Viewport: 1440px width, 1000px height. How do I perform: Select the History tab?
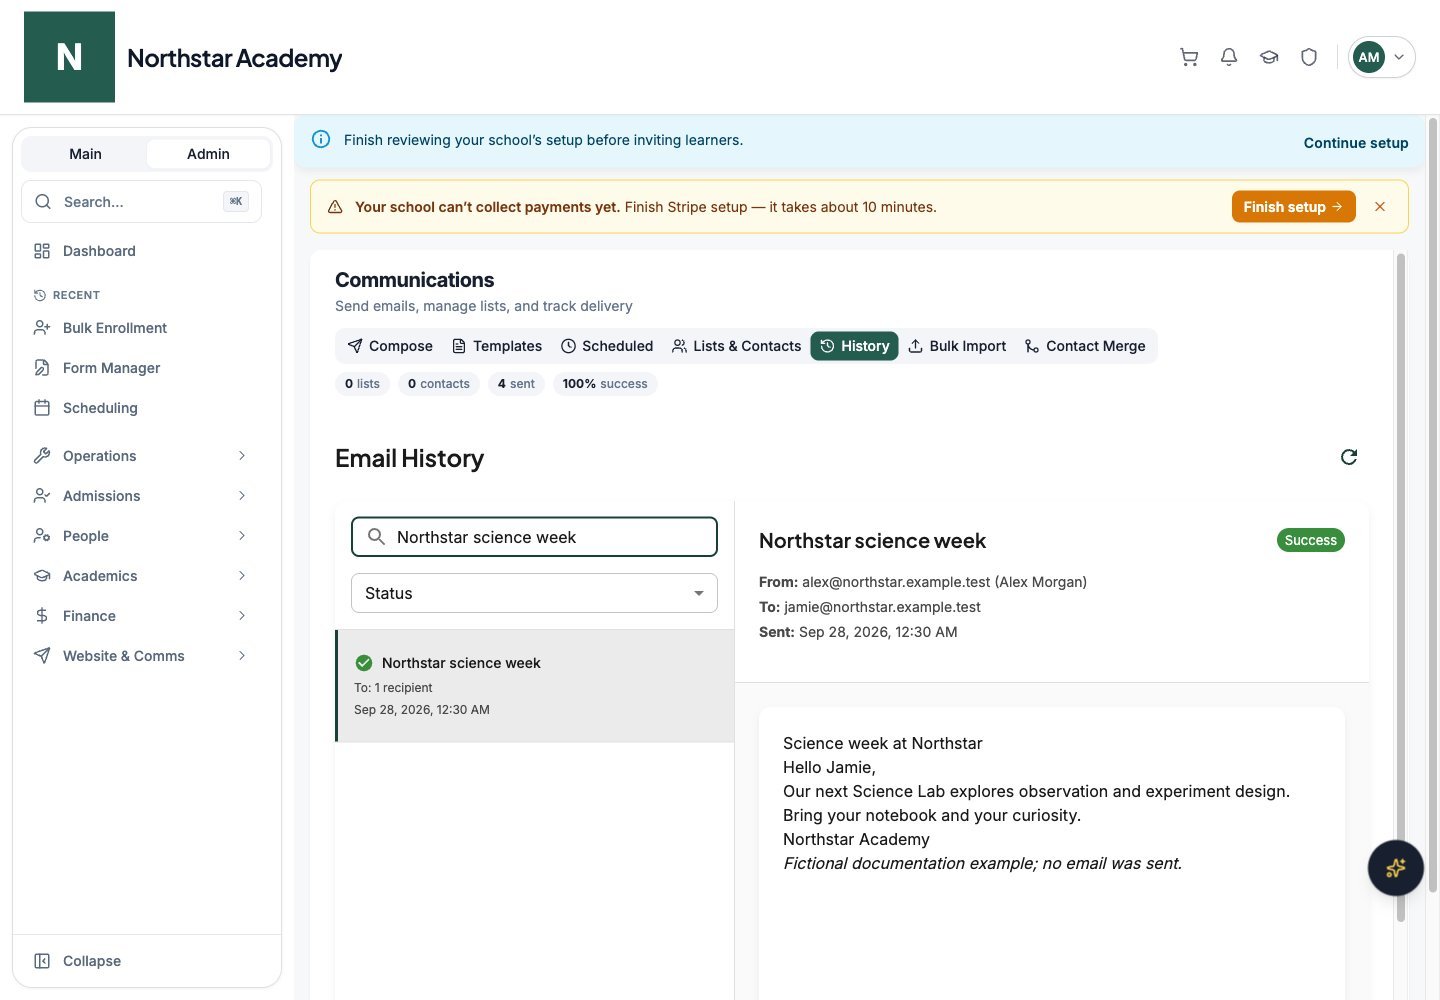pos(855,346)
